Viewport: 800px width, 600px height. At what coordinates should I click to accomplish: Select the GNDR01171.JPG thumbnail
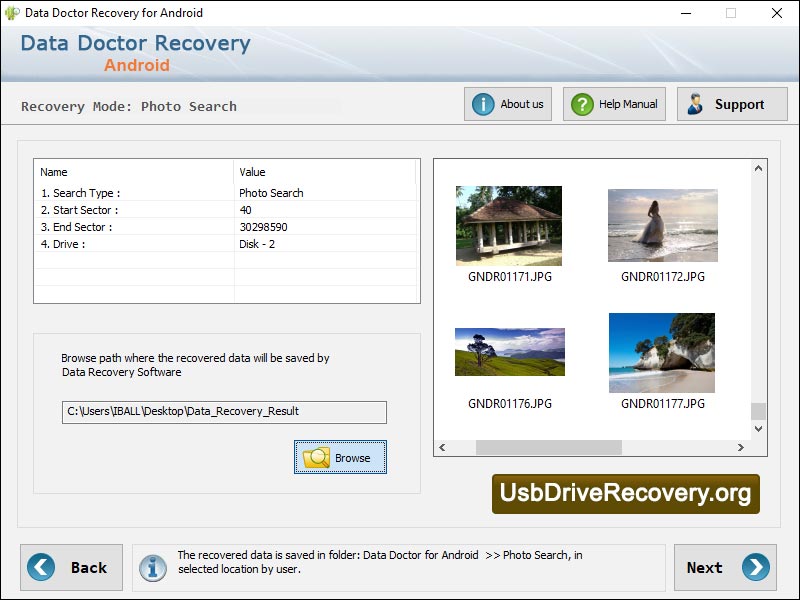[x=508, y=223]
